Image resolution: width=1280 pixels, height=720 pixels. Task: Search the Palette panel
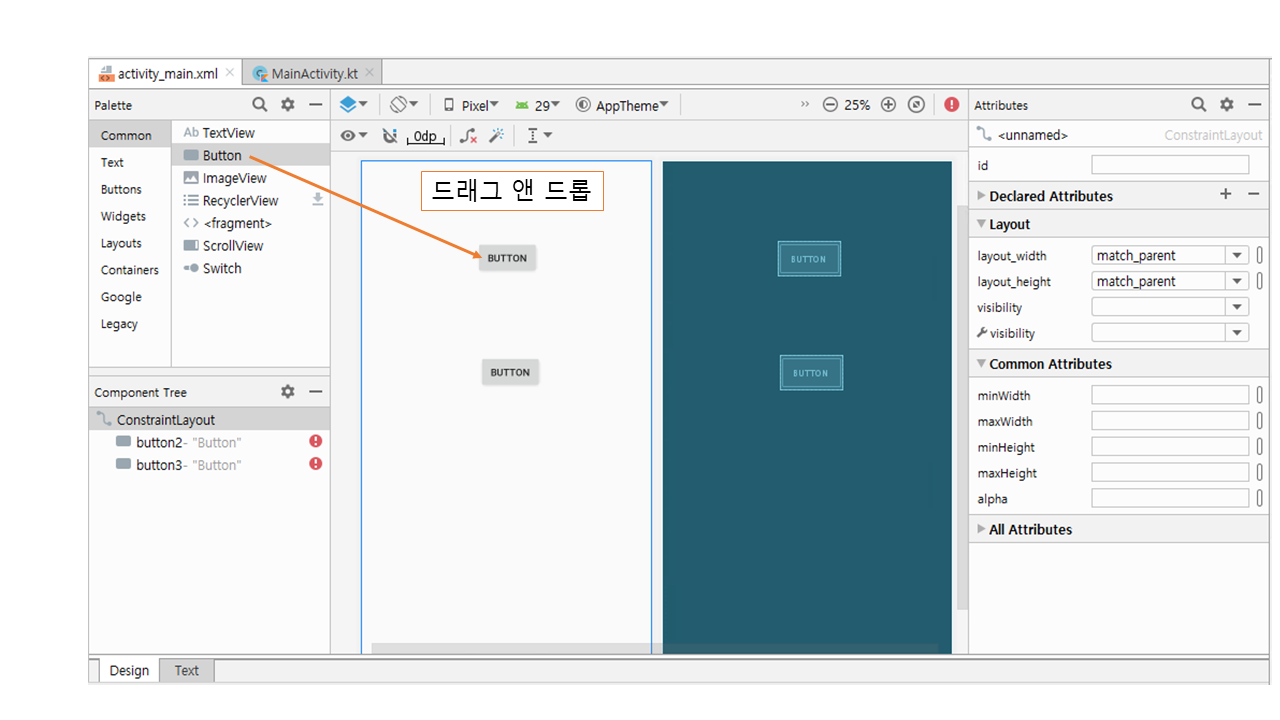tap(259, 105)
